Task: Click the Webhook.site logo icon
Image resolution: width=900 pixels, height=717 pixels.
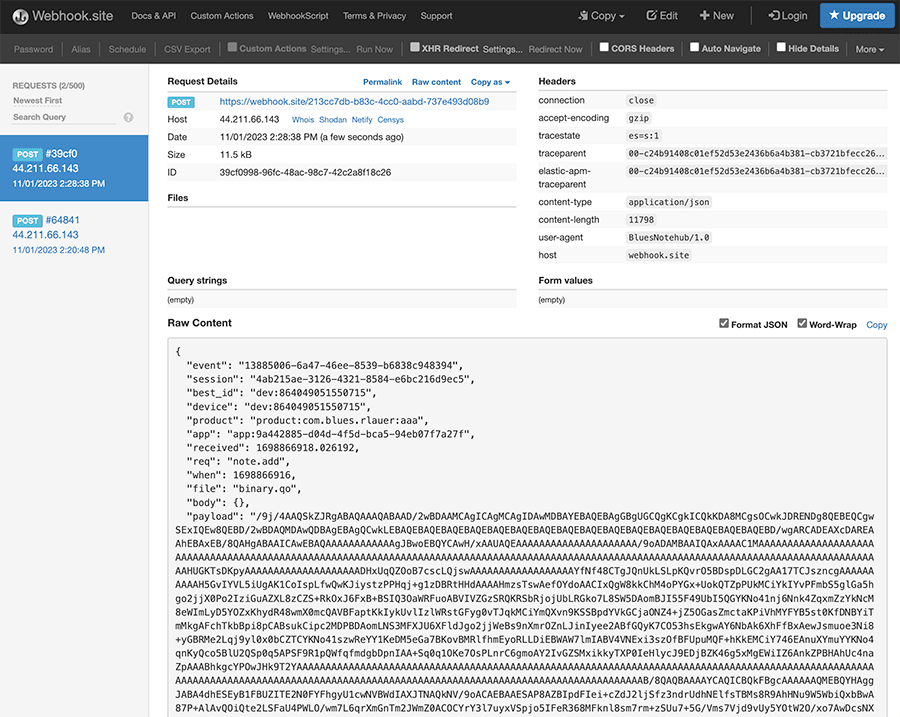Action: tap(20, 17)
